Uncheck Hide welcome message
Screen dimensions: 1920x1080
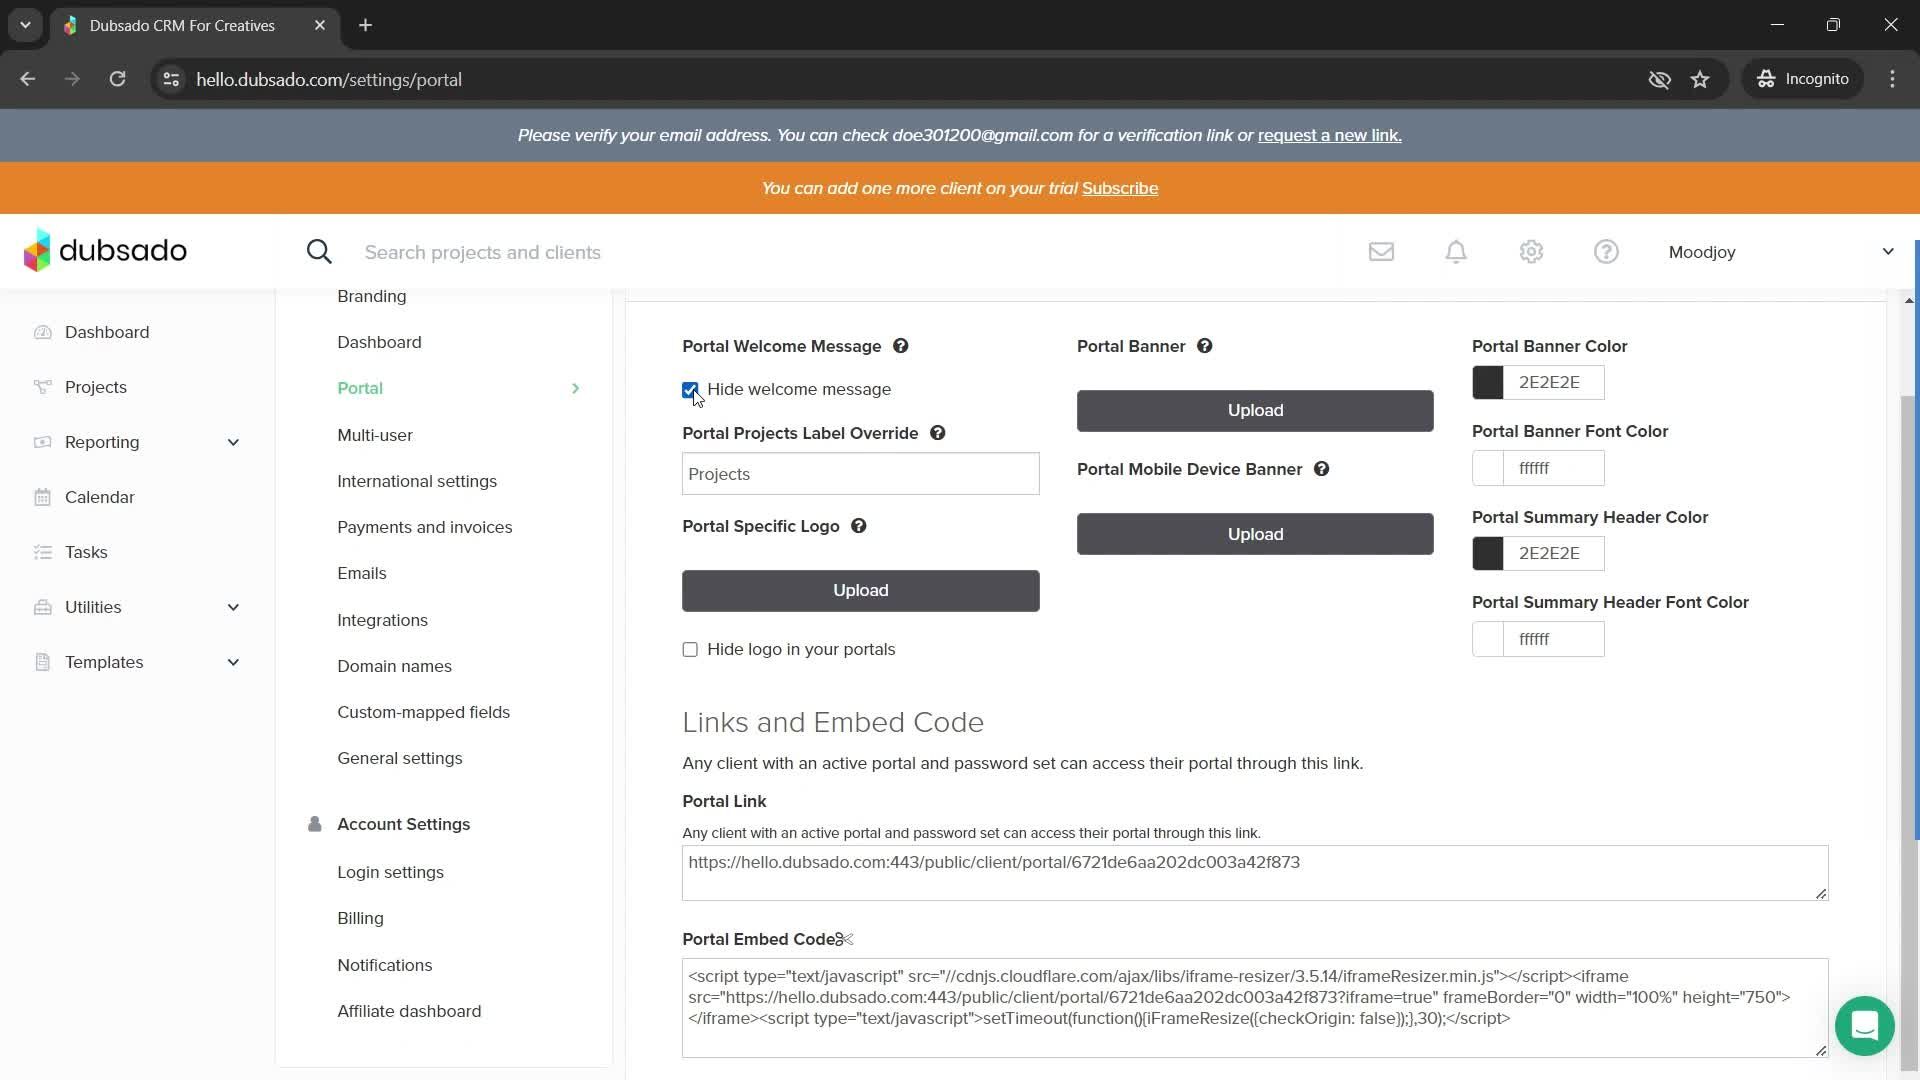click(x=690, y=390)
